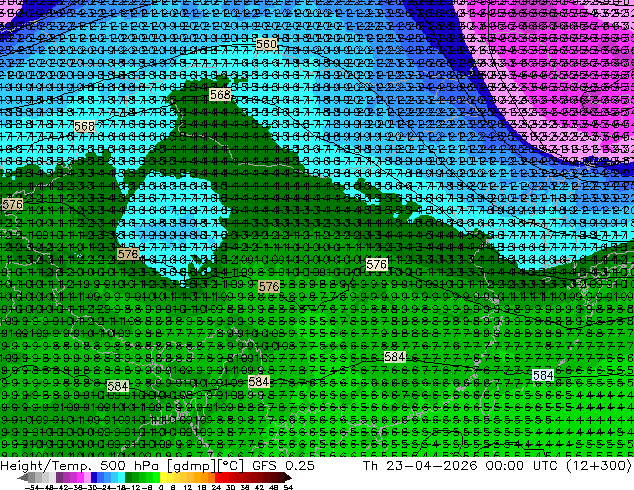The height and width of the screenshot is (490, 634).
Task: Click the 568 label on the cyan area at left
Action: pyautogui.click(x=85, y=127)
